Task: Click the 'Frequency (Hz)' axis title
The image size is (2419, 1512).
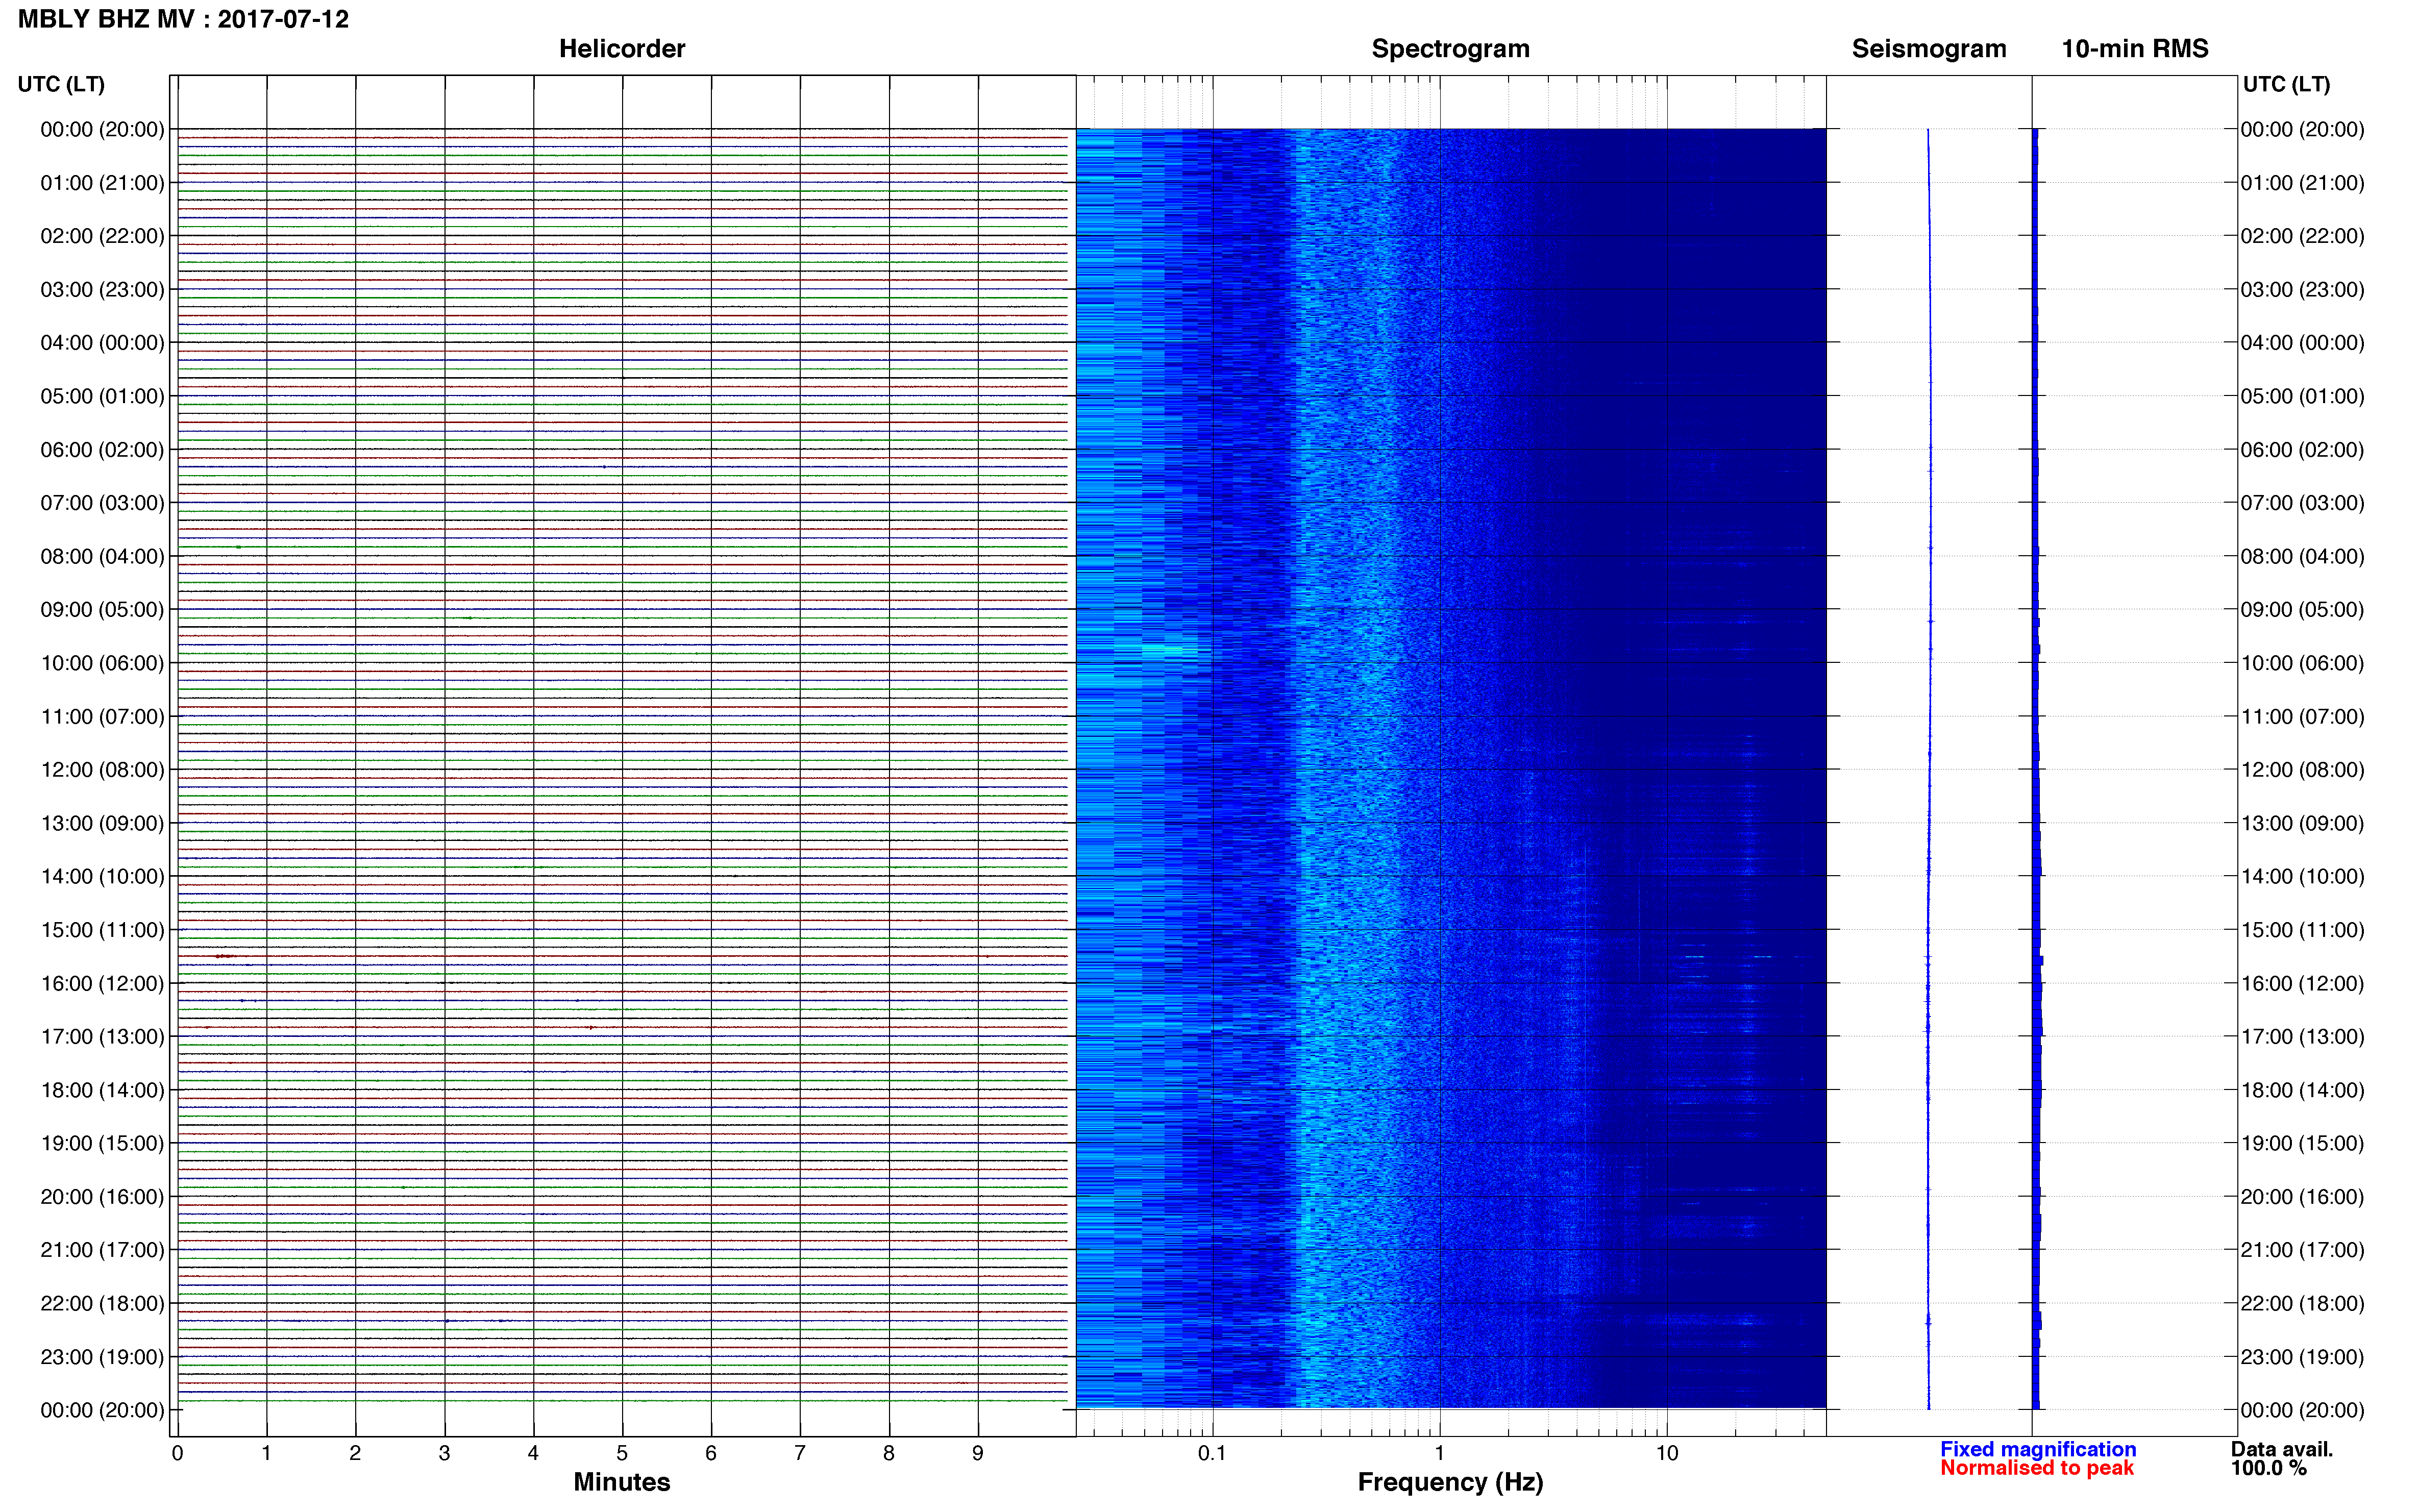Action: click(1450, 1482)
